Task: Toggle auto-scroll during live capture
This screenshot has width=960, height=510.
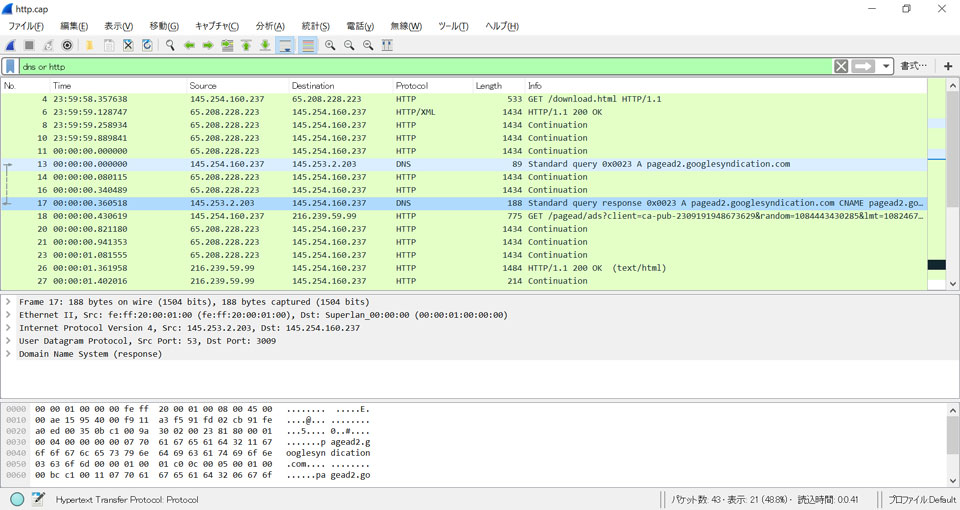Action: pos(285,45)
